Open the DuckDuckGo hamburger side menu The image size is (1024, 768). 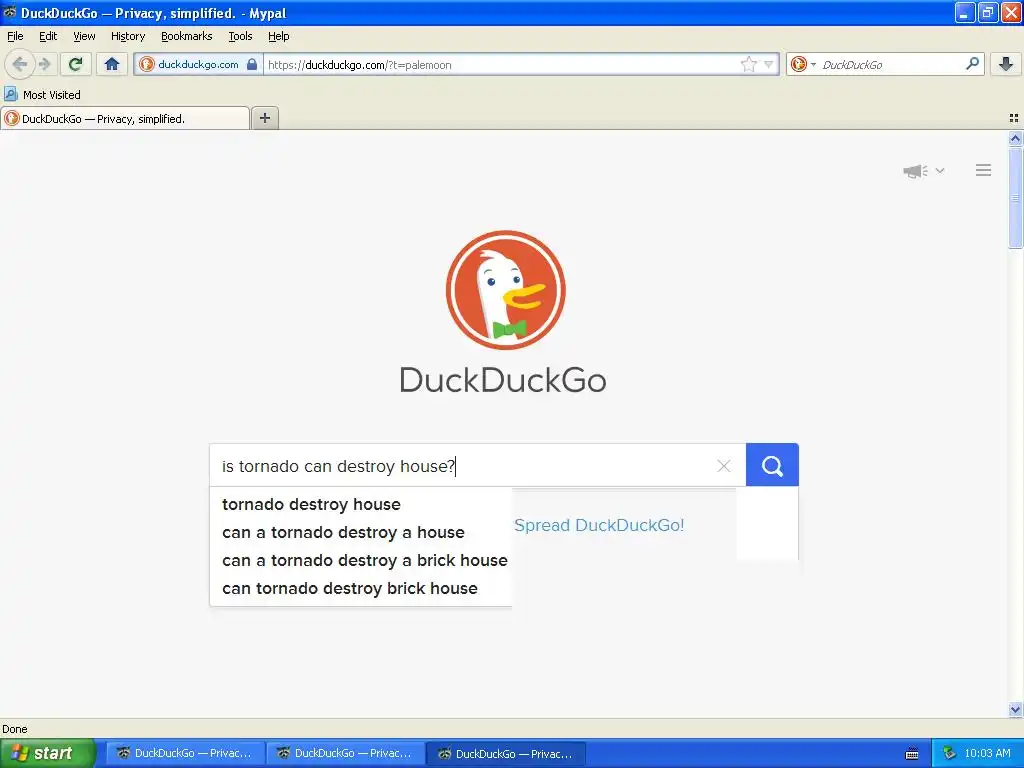click(x=984, y=170)
